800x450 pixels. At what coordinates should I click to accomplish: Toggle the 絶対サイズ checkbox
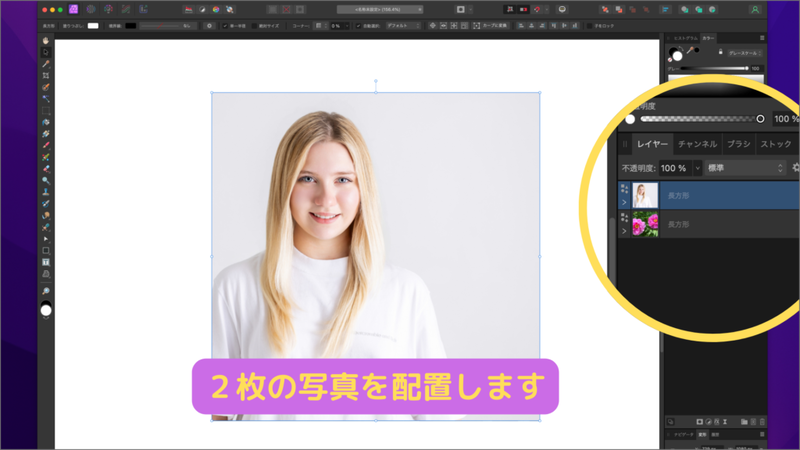255,26
